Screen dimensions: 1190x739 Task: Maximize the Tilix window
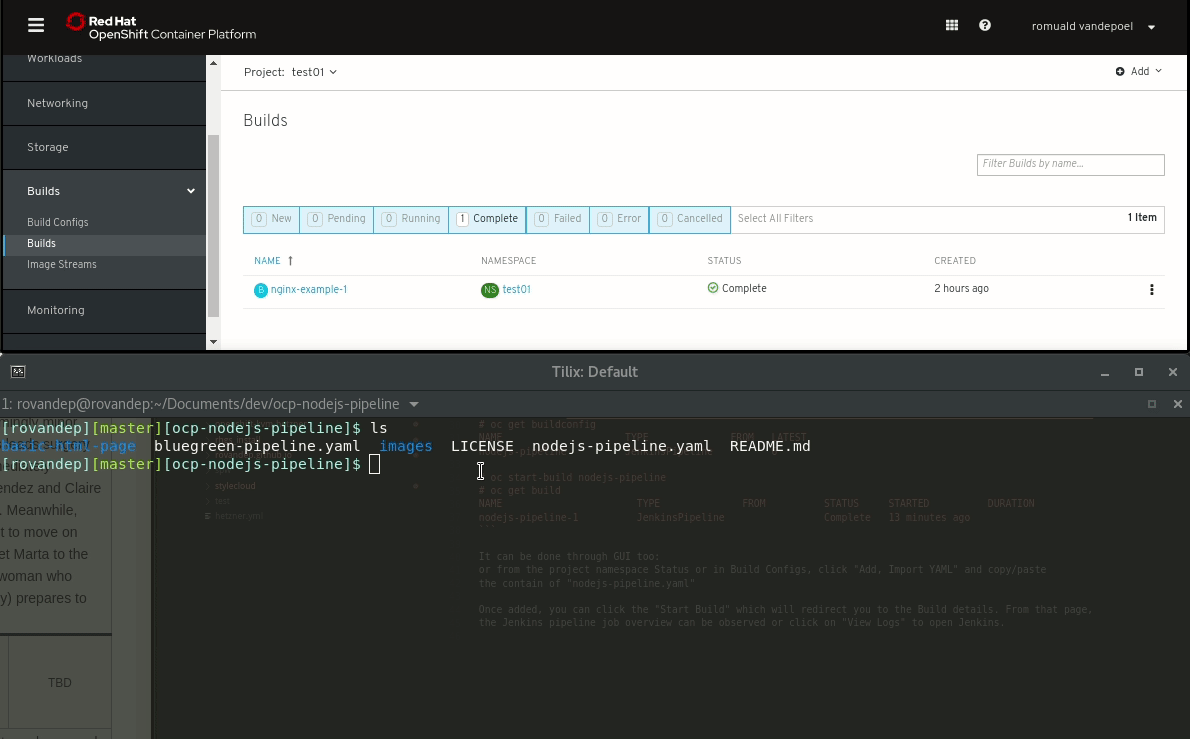1138,373
